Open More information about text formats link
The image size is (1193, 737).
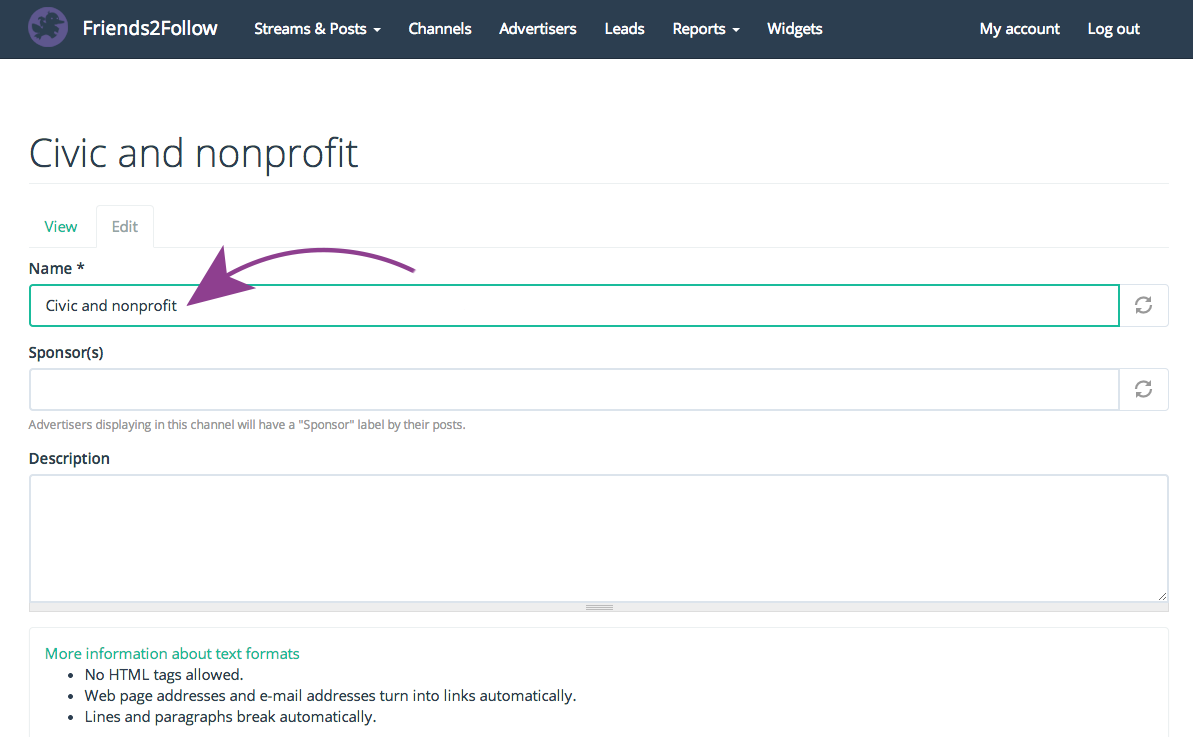(172, 653)
